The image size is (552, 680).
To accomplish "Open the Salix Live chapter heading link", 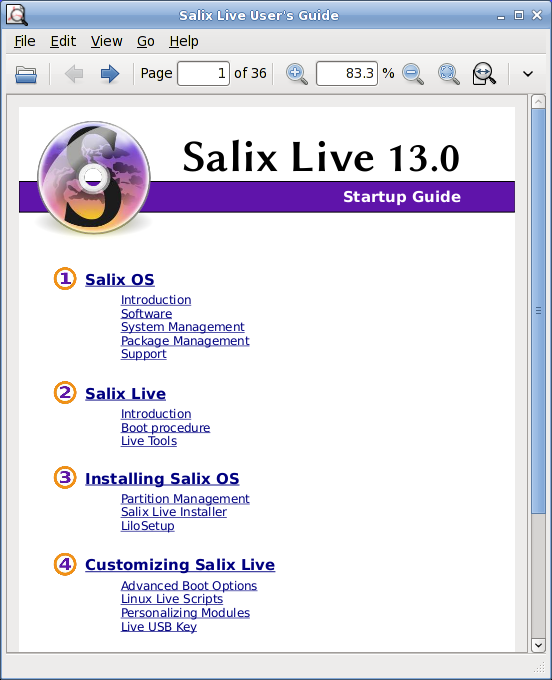I will (x=125, y=394).
